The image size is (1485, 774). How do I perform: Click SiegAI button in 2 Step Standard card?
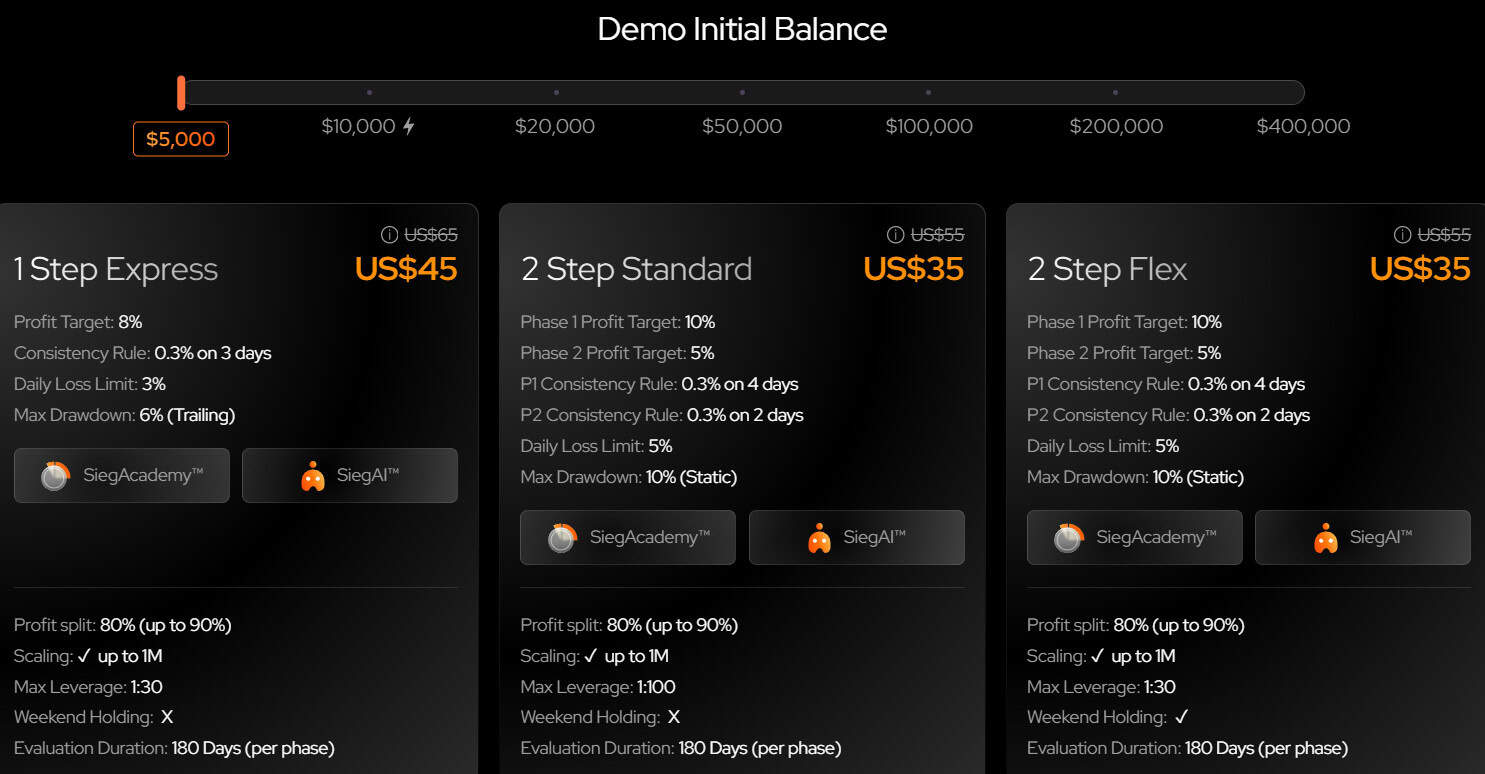pos(856,537)
